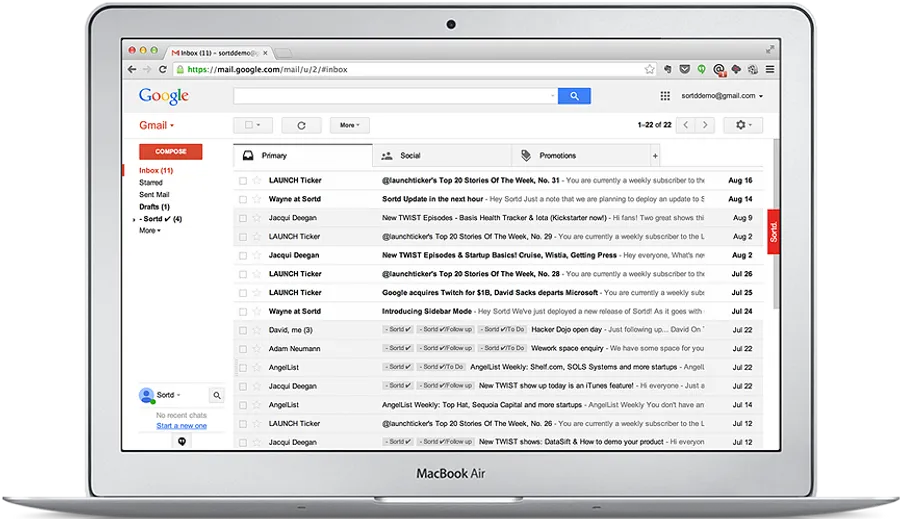Select the LAUNCH Ticker Aug 16 email checkbox
The image size is (900, 519).
243,181
